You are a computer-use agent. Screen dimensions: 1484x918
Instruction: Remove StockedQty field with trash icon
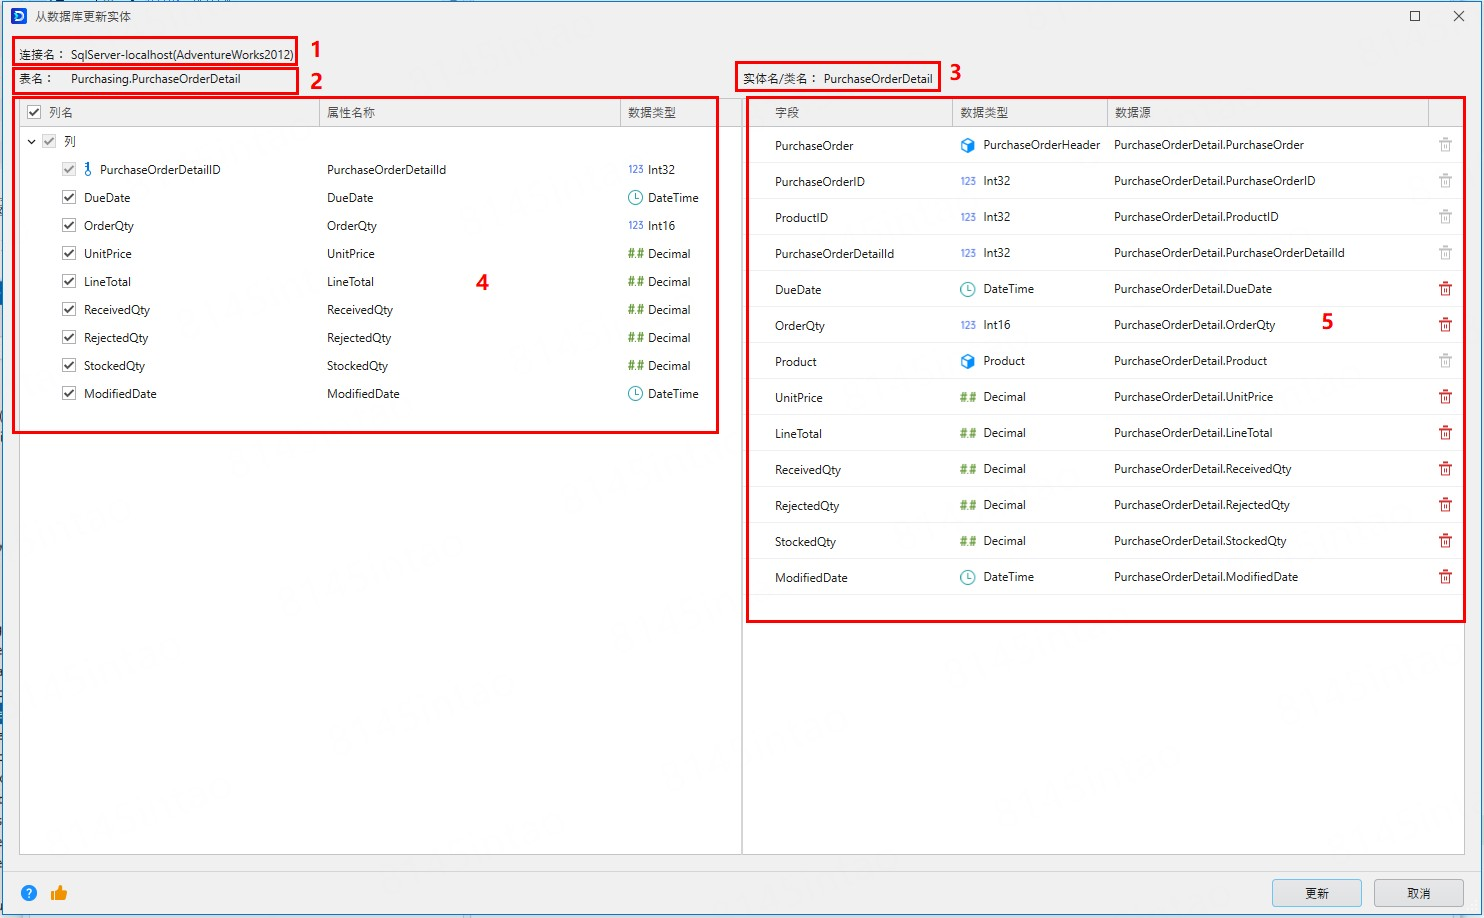click(x=1445, y=541)
